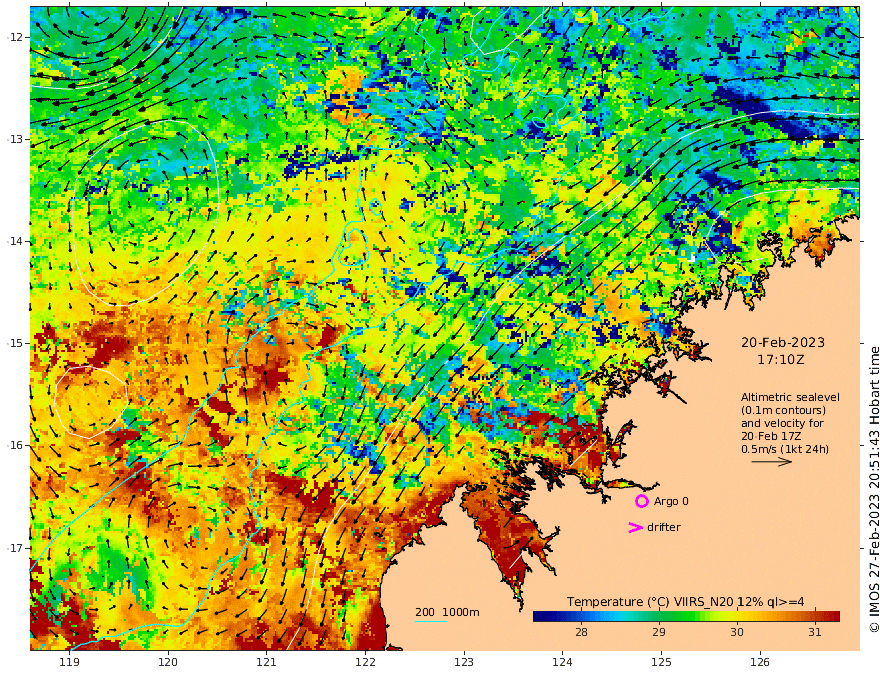Screen dimensions: 880x680
Task: Click the 'and velocity for' legend text
Action: [x=782, y=423]
